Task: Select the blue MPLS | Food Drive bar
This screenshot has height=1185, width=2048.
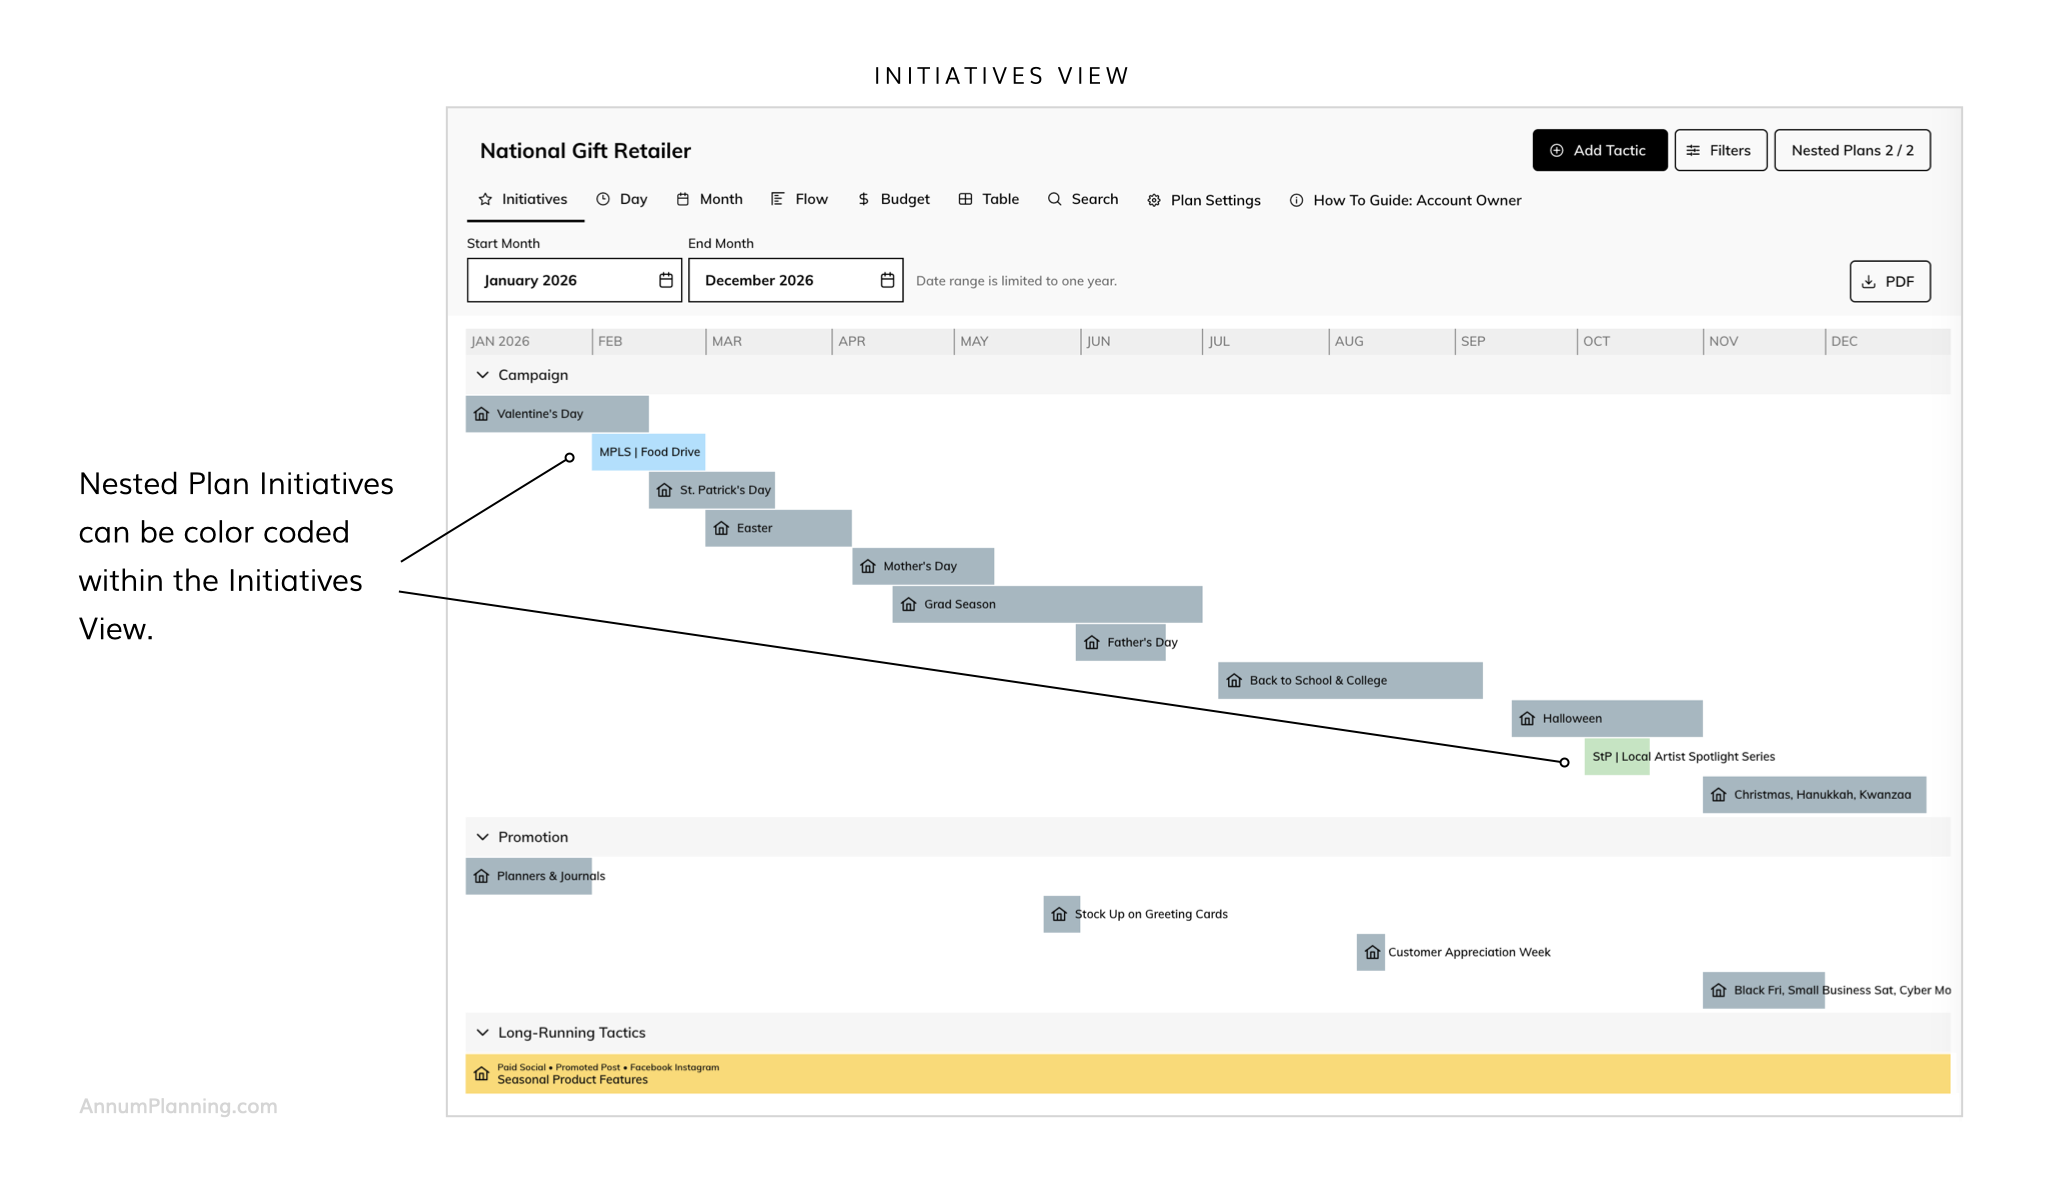Action: pyautogui.click(x=648, y=452)
